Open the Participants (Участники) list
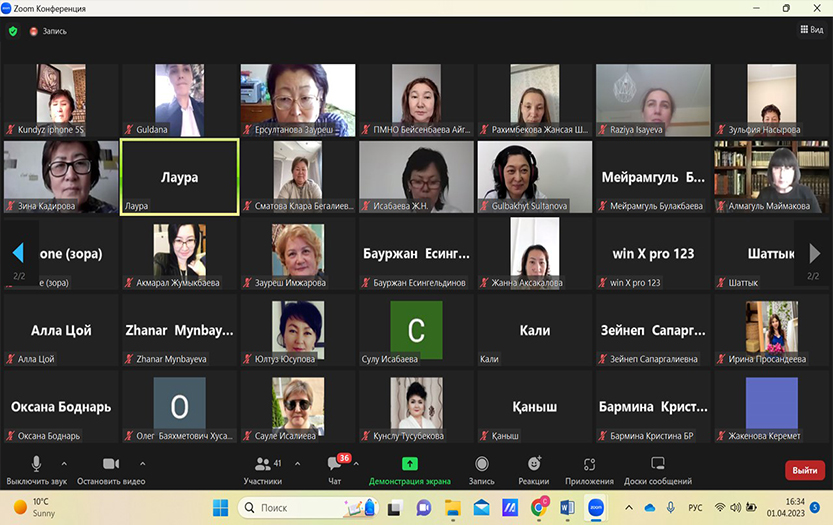 click(262, 468)
